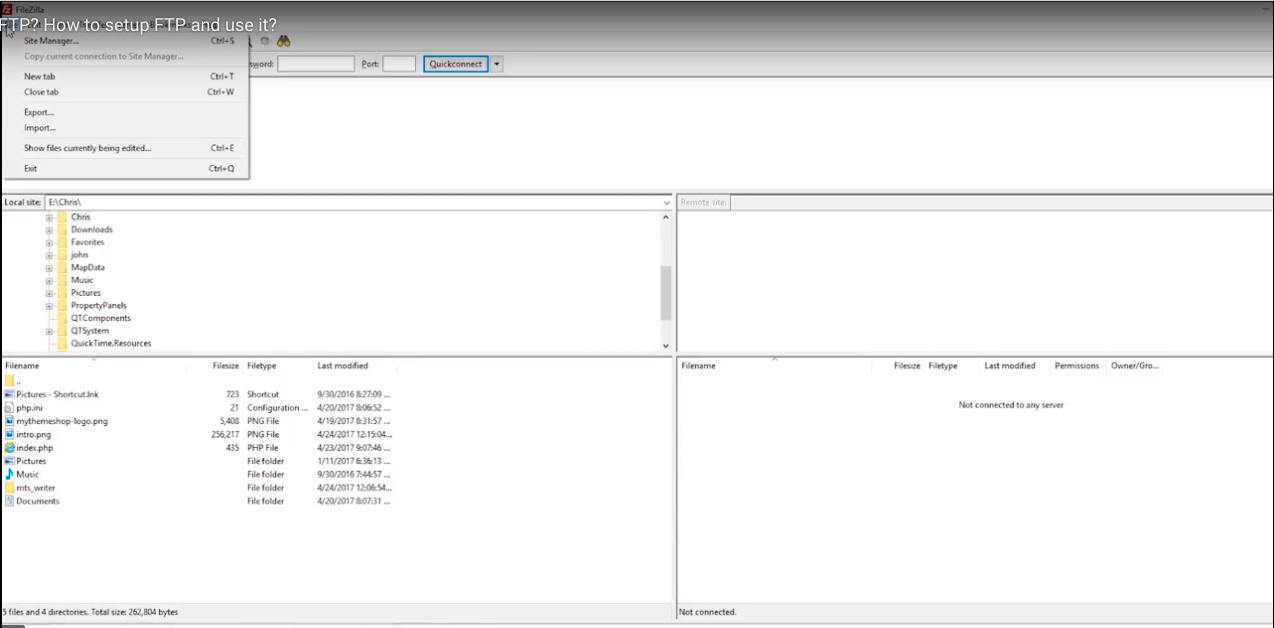Click the '256,217' filesize cell
Image resolution: width=1274 pixels, height=628 pixels.
pyautogui.click(x=225, y=435)
